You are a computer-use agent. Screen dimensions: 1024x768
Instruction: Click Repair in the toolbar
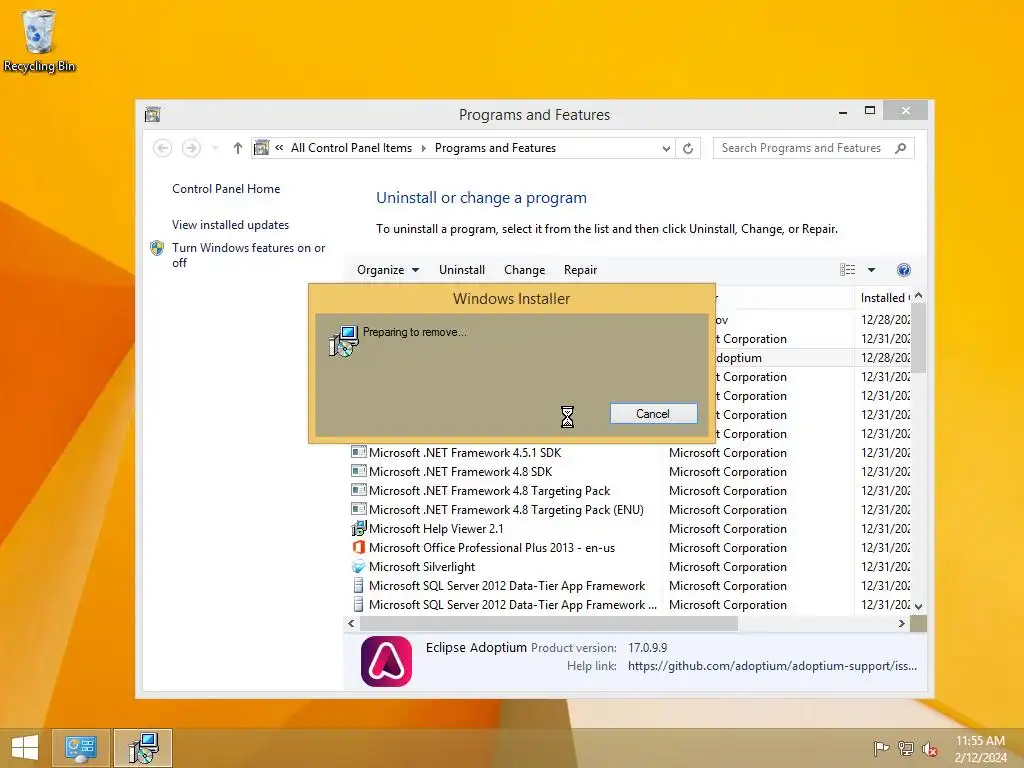pos(581,270)
